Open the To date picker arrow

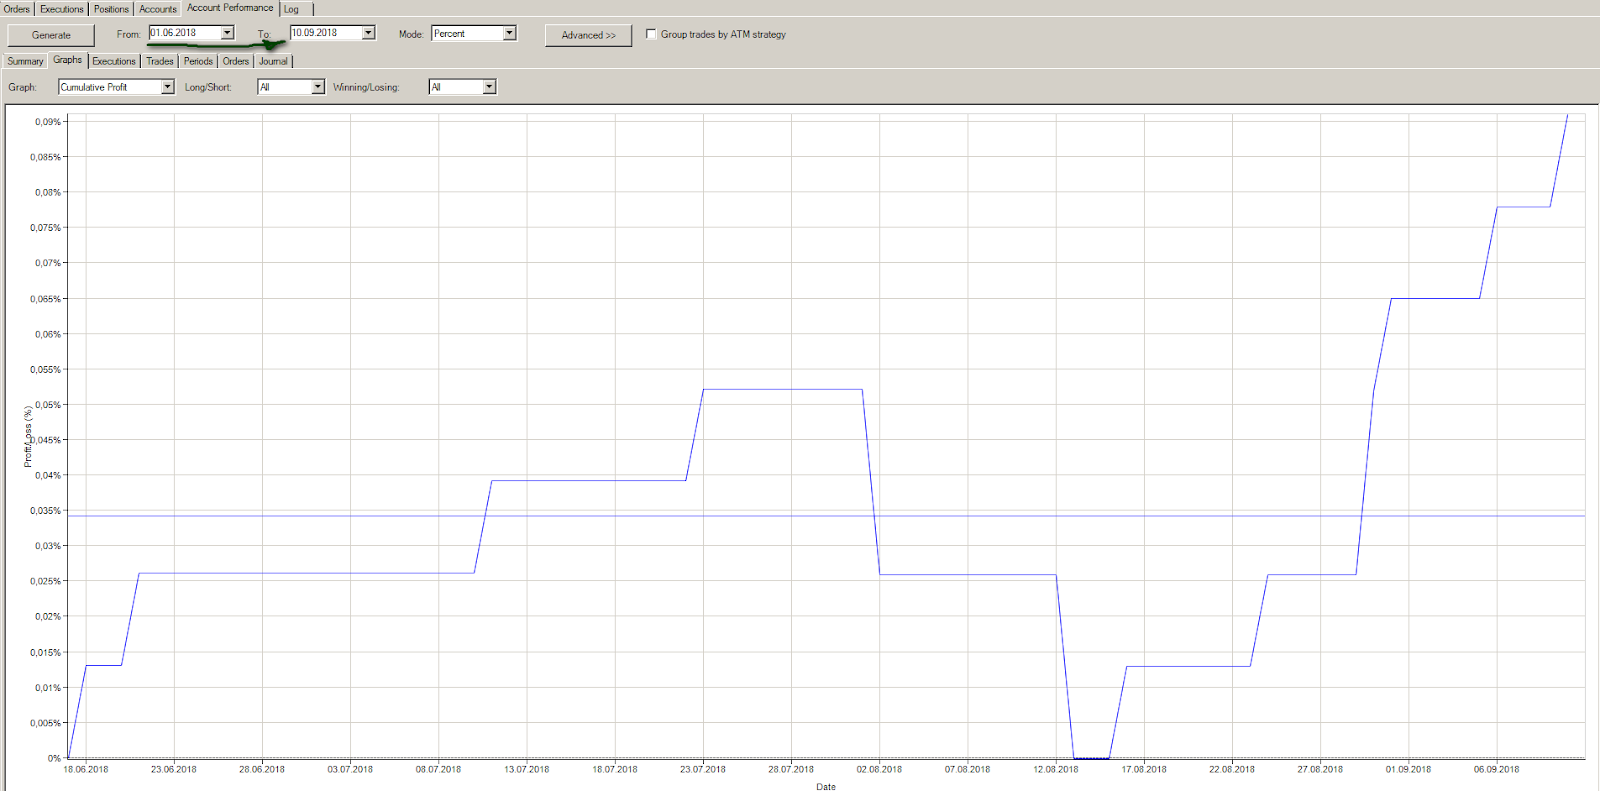pyautogui.click(x=368, y=33)
